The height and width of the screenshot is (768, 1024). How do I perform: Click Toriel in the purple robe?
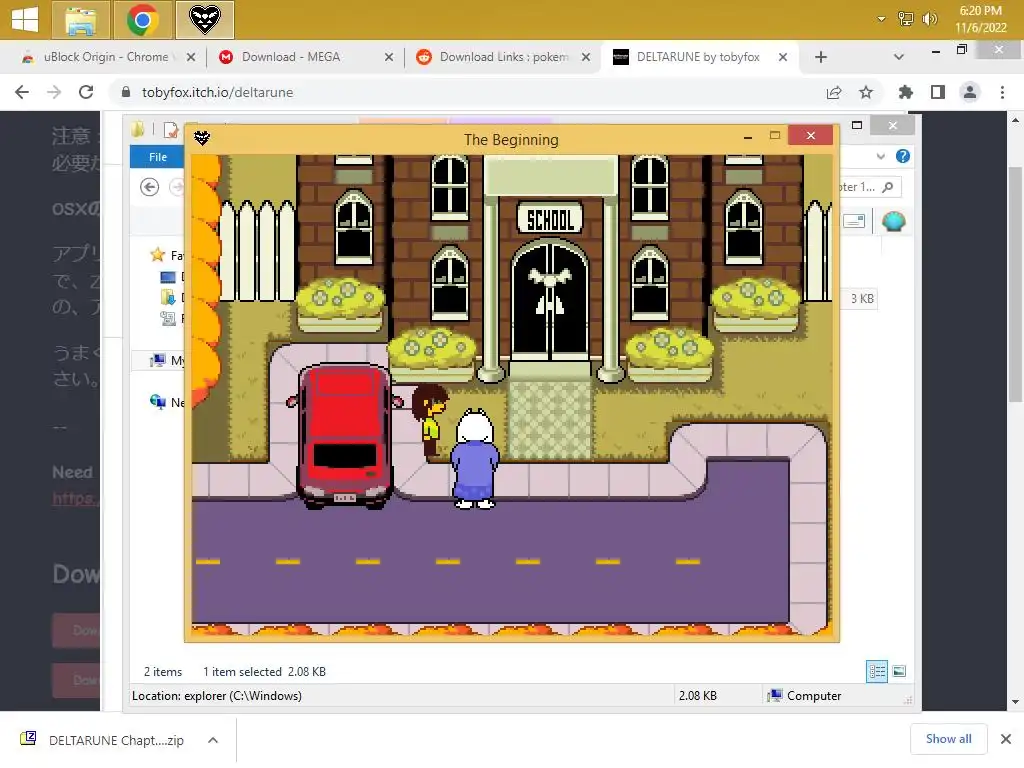[475, 458]
